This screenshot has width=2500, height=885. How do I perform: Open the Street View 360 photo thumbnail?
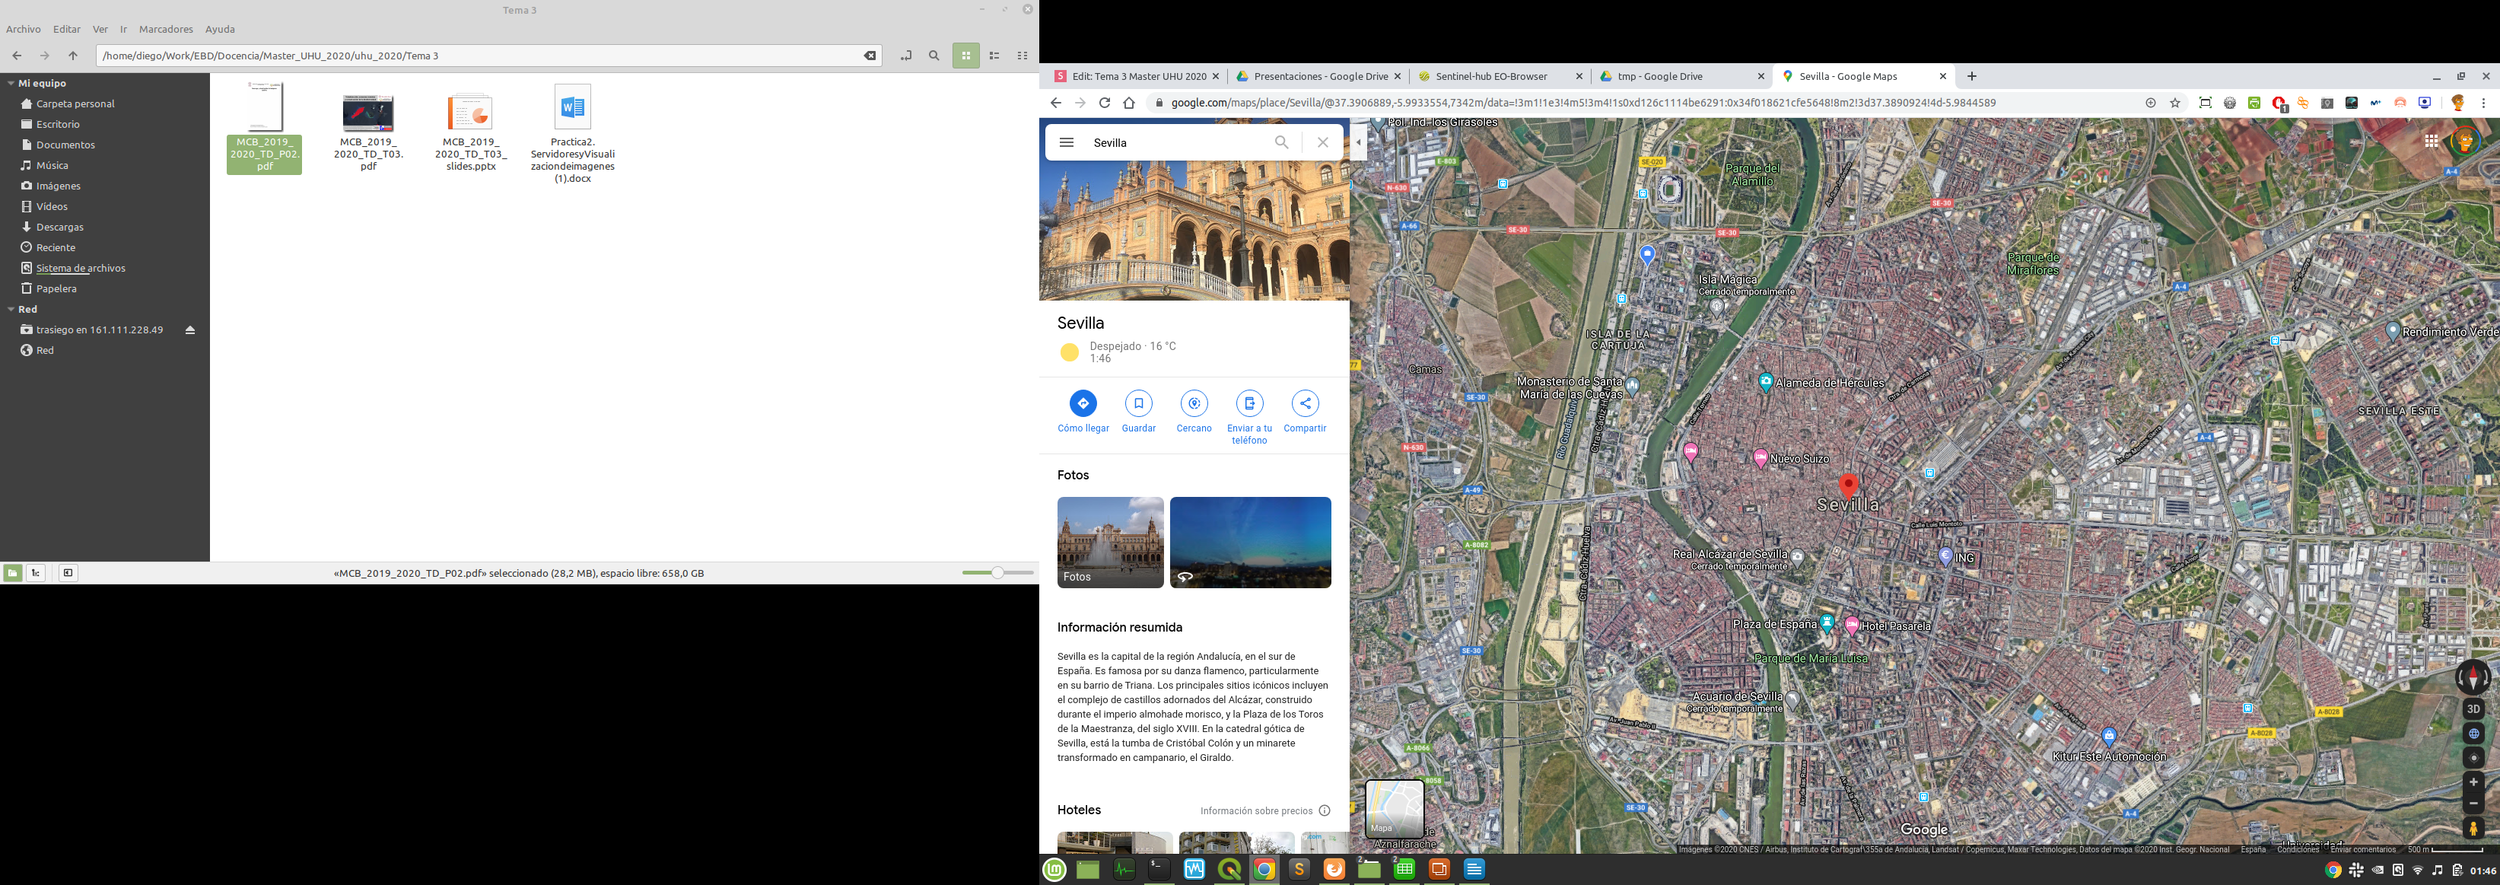click(x=1250, y=542)
